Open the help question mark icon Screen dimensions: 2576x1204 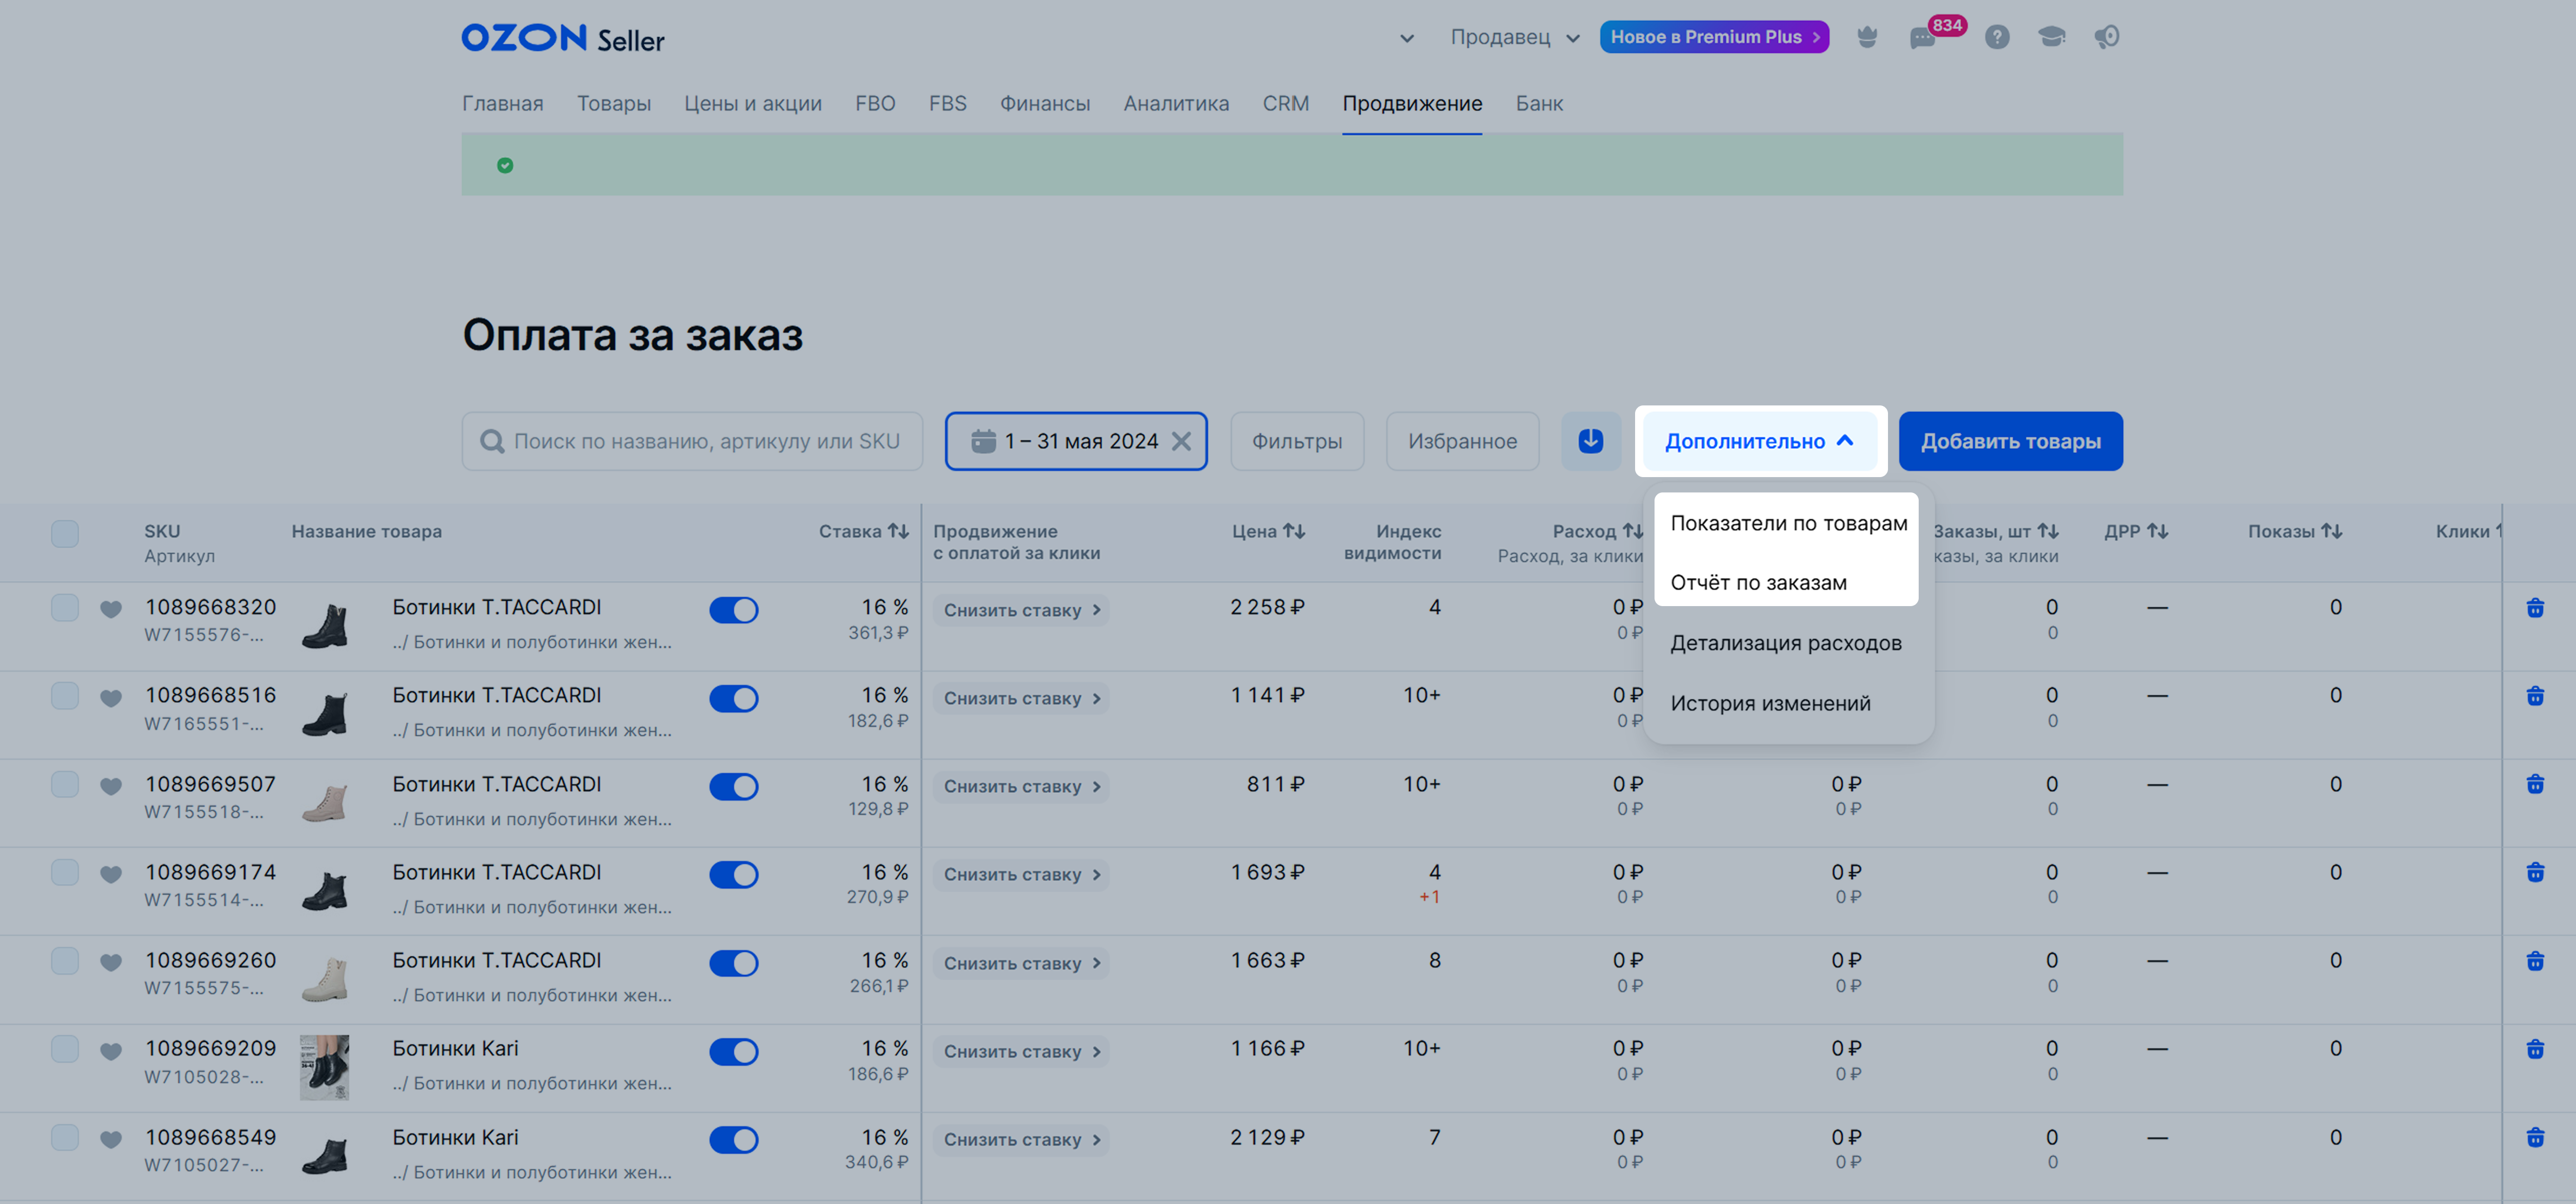(x=1997, y=37)
